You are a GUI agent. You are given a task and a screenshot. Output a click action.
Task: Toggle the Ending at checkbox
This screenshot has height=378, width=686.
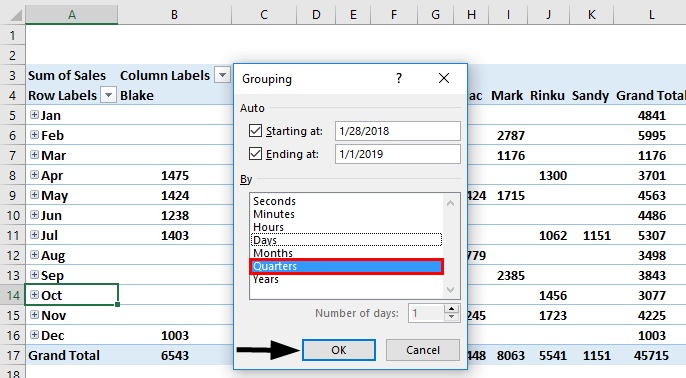[255, 154]
